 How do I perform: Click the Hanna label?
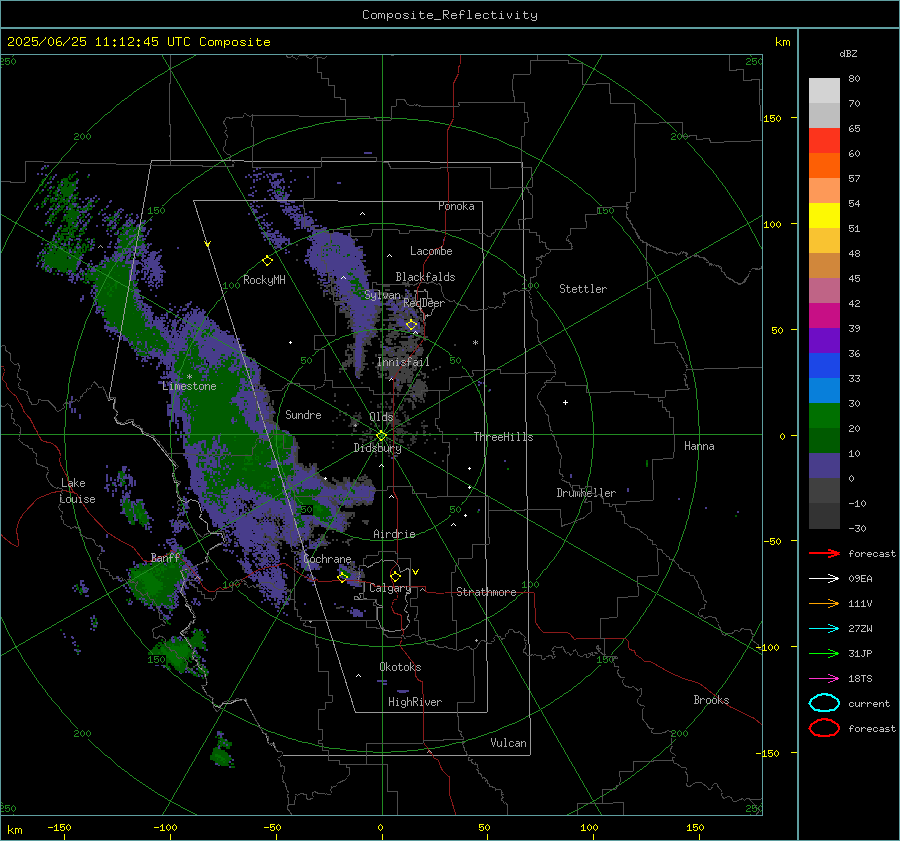[x=699, y=446]
